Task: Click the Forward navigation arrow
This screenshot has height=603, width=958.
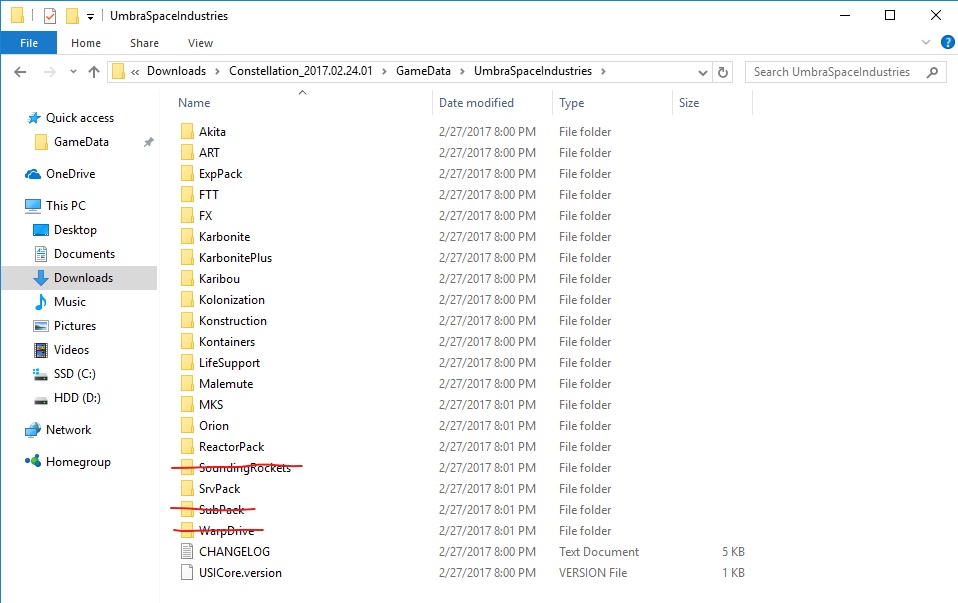Action: click(49, 72)
